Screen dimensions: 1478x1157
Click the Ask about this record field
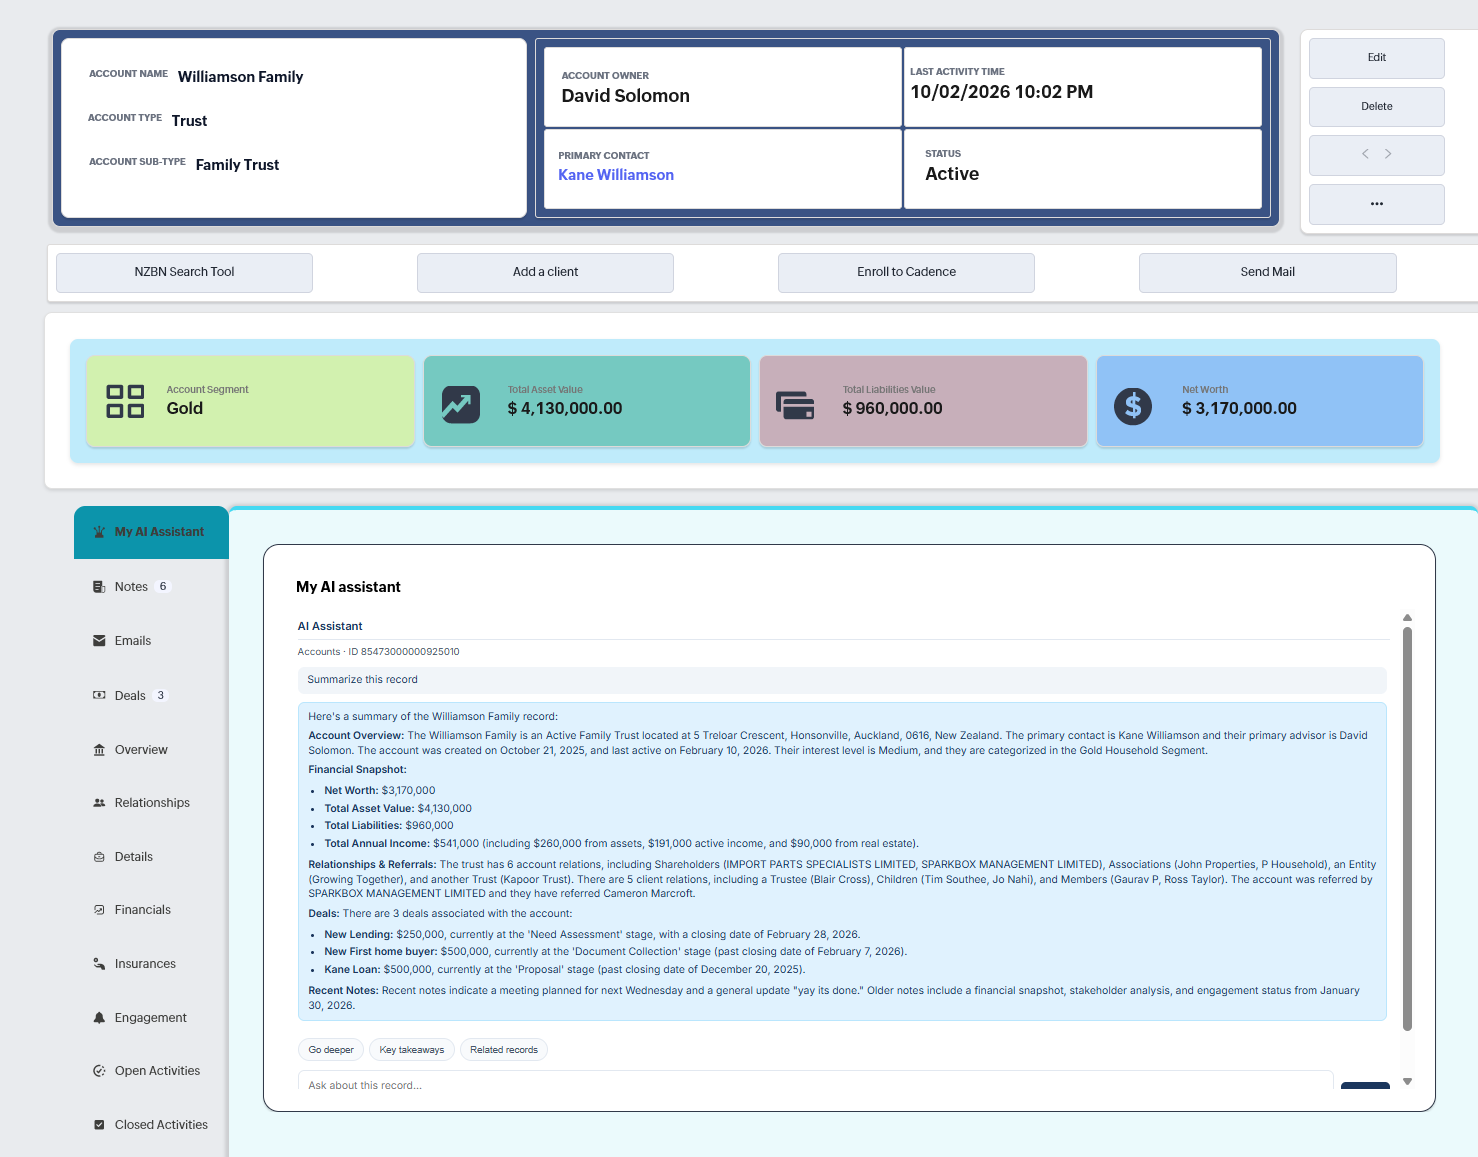[x=815, y=1082]
